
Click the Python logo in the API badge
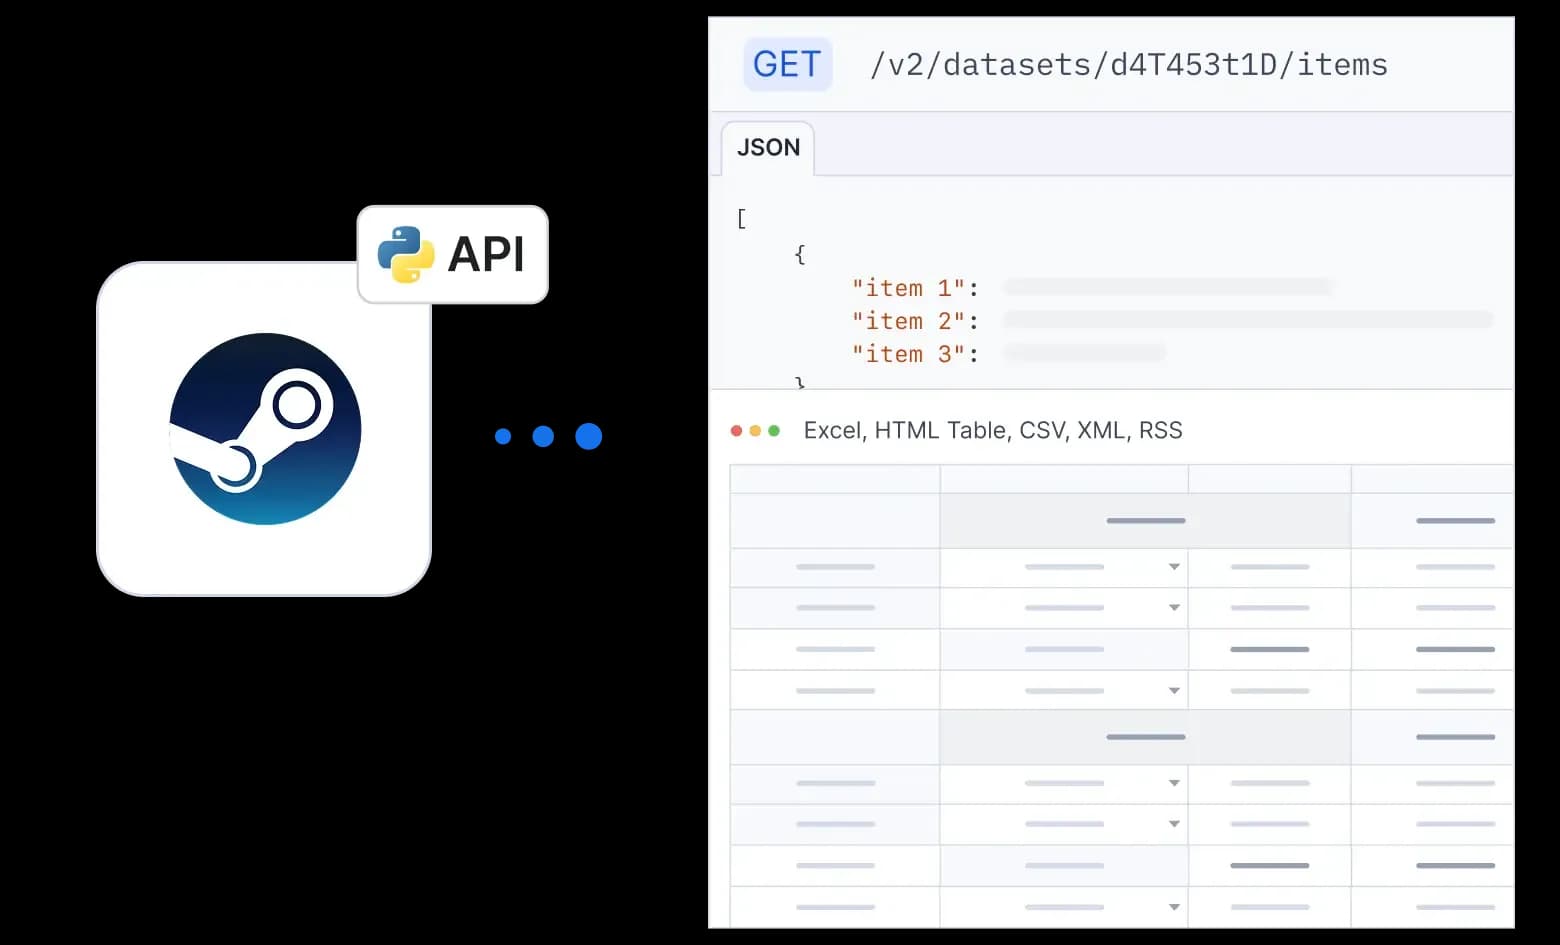[405, 254]
